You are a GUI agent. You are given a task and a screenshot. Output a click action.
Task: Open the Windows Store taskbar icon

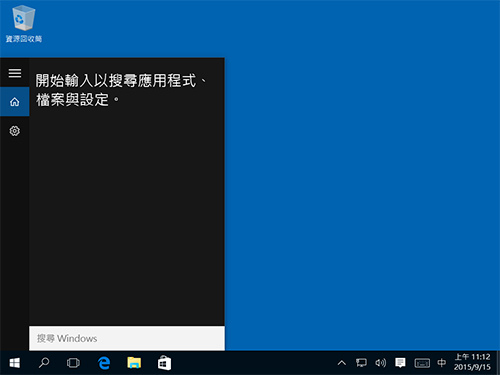click(164, 363)
